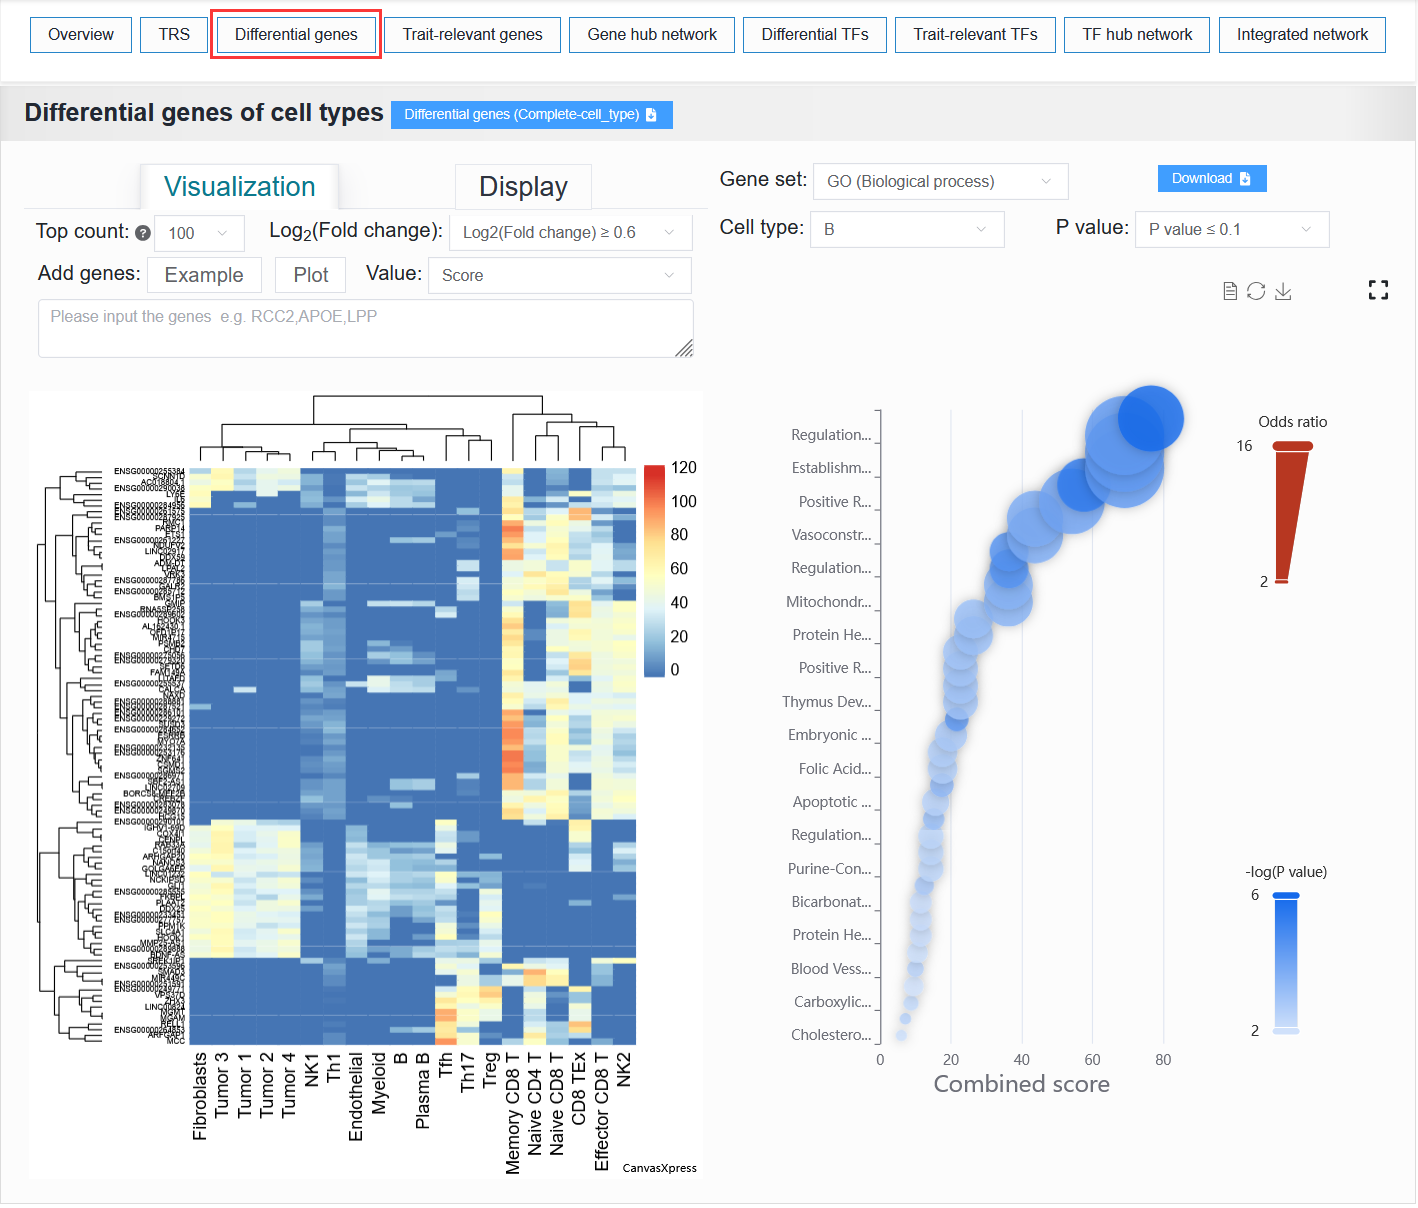The image size is (1418, 1208).
Task: Click the Plasma B column label
Action: click(422, 1092)
